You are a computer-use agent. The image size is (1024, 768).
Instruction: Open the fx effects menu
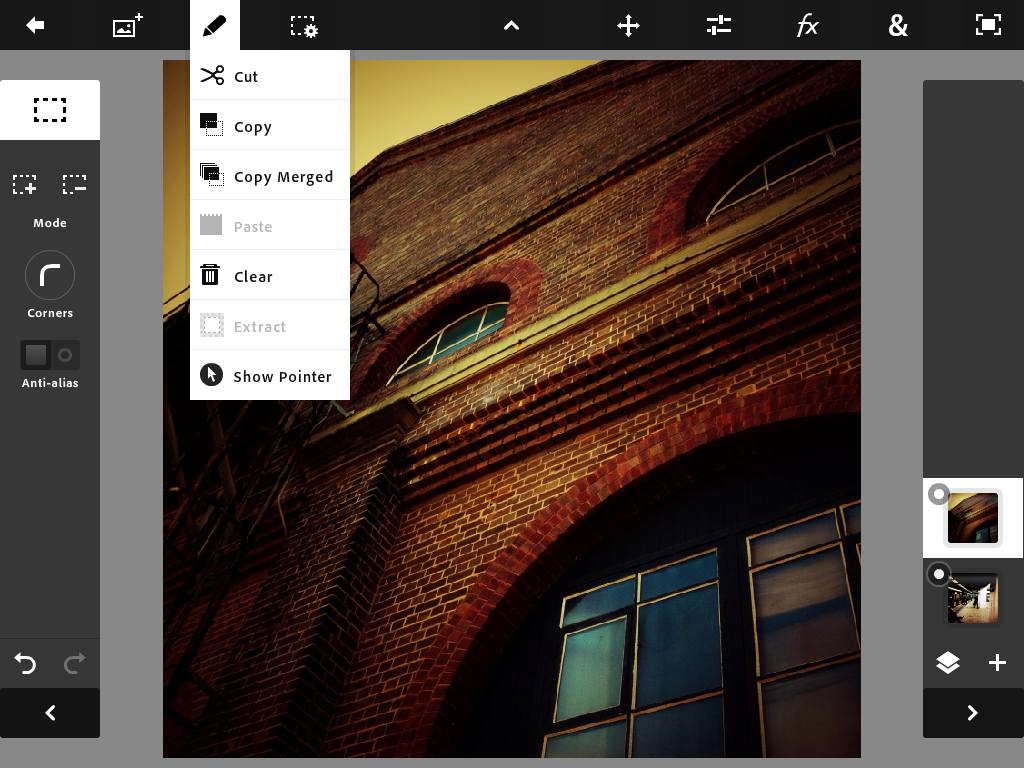pos(808,26)
